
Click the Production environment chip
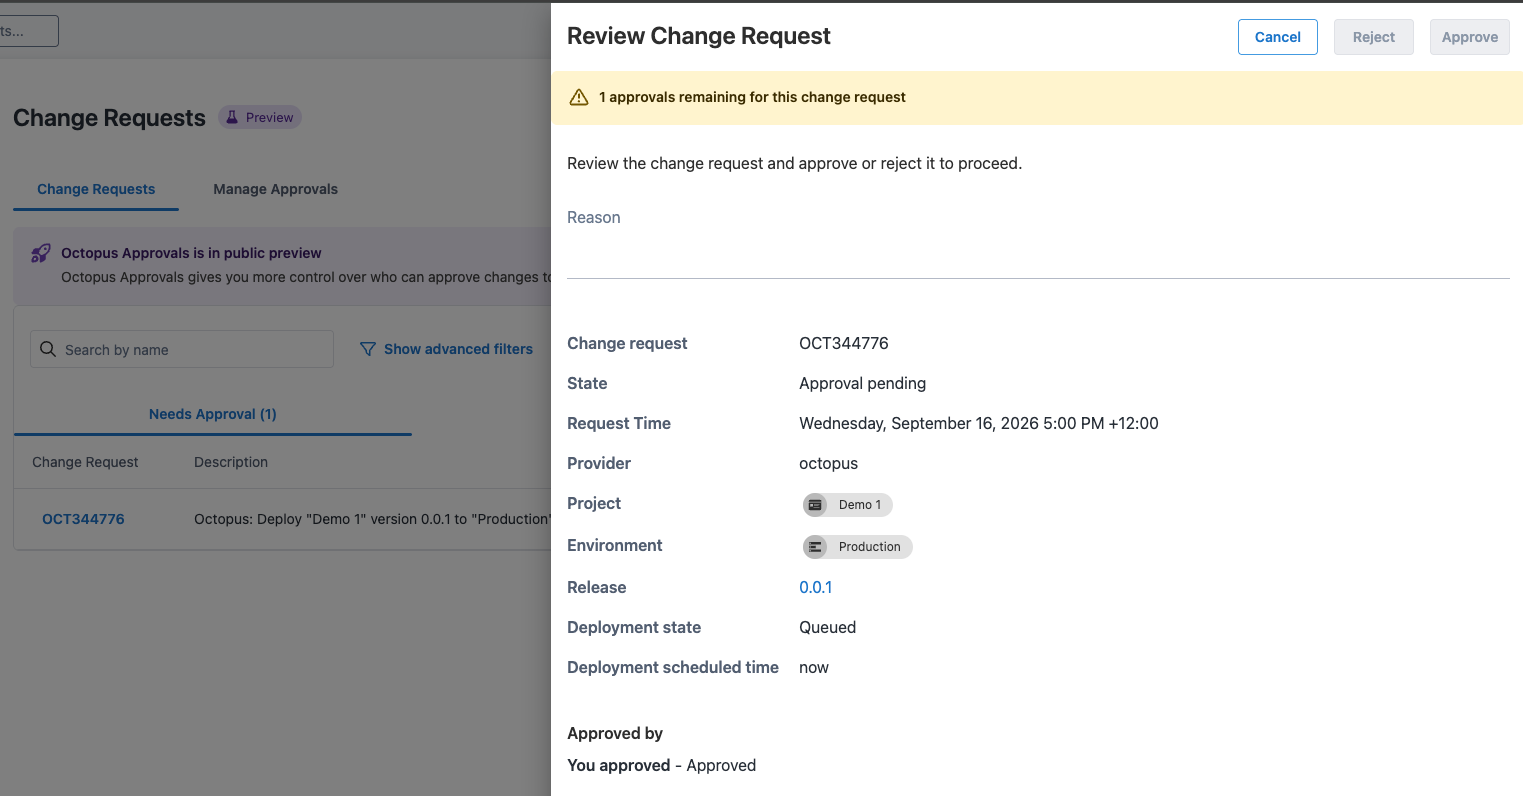(857, 547)
